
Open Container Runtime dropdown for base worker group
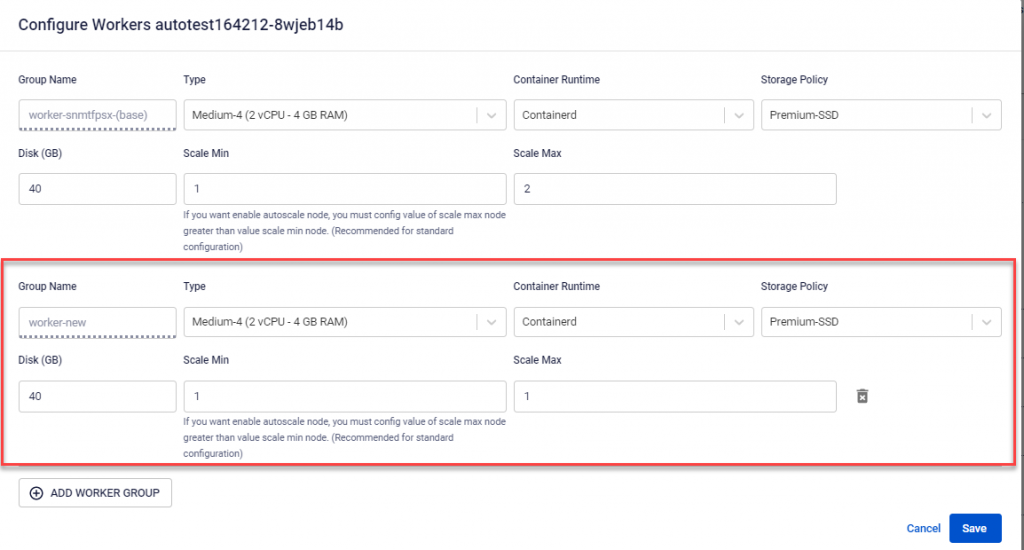(x=739, y=115)
